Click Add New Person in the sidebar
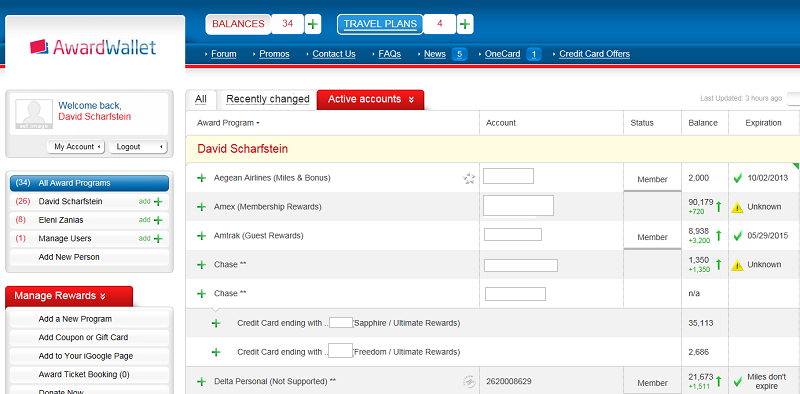 (x=69, y=257)
